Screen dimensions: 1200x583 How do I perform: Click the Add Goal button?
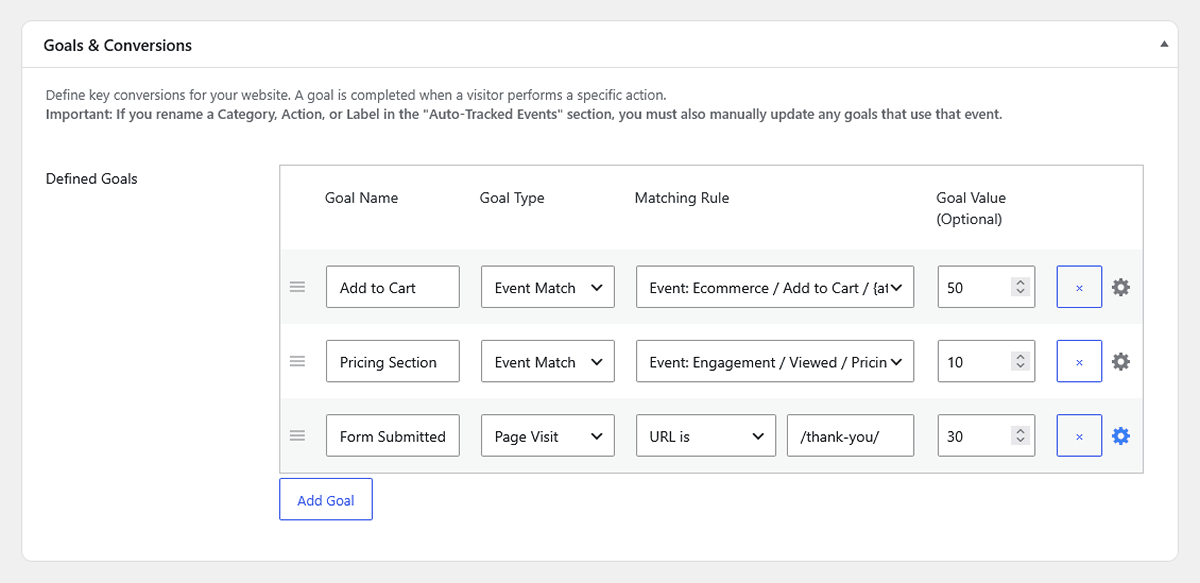tap(326, 500)
